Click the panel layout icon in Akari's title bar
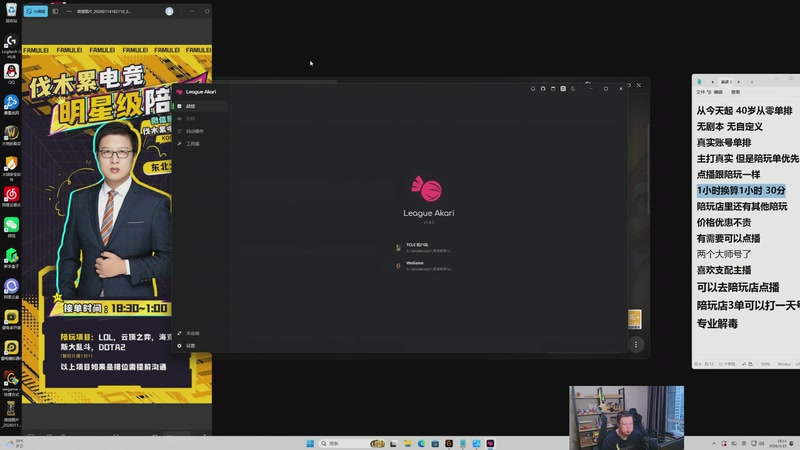The image size is (800, 450). pyautogui.click(x=563, y=89)
